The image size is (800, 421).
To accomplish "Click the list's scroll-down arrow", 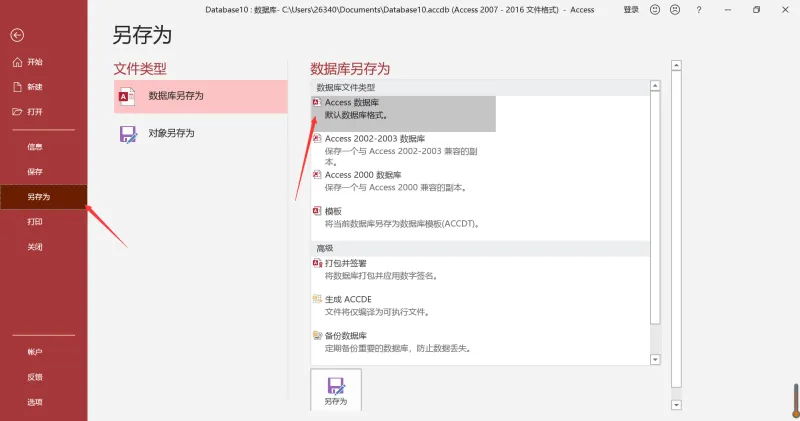I will [655, 360].
